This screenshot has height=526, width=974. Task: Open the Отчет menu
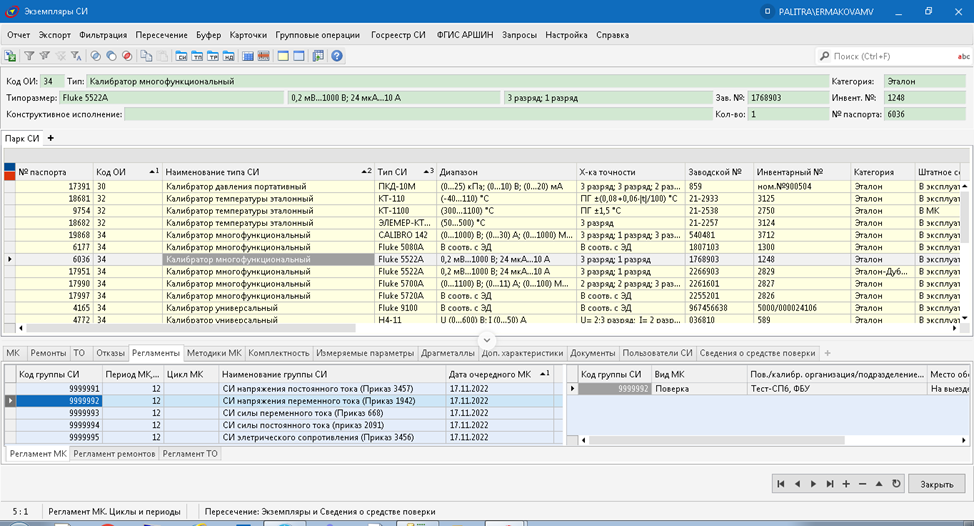(19, 35)
